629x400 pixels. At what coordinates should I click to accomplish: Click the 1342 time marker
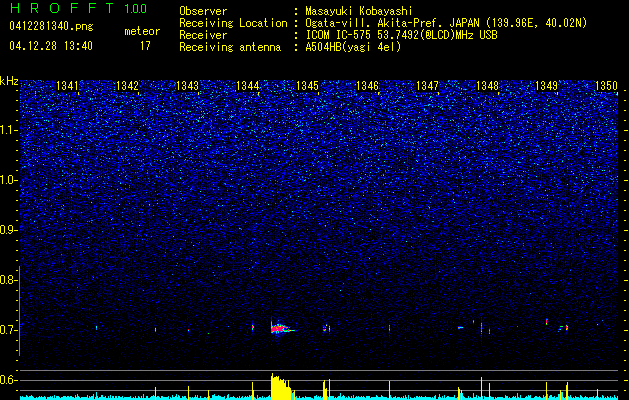coord(127,86)
